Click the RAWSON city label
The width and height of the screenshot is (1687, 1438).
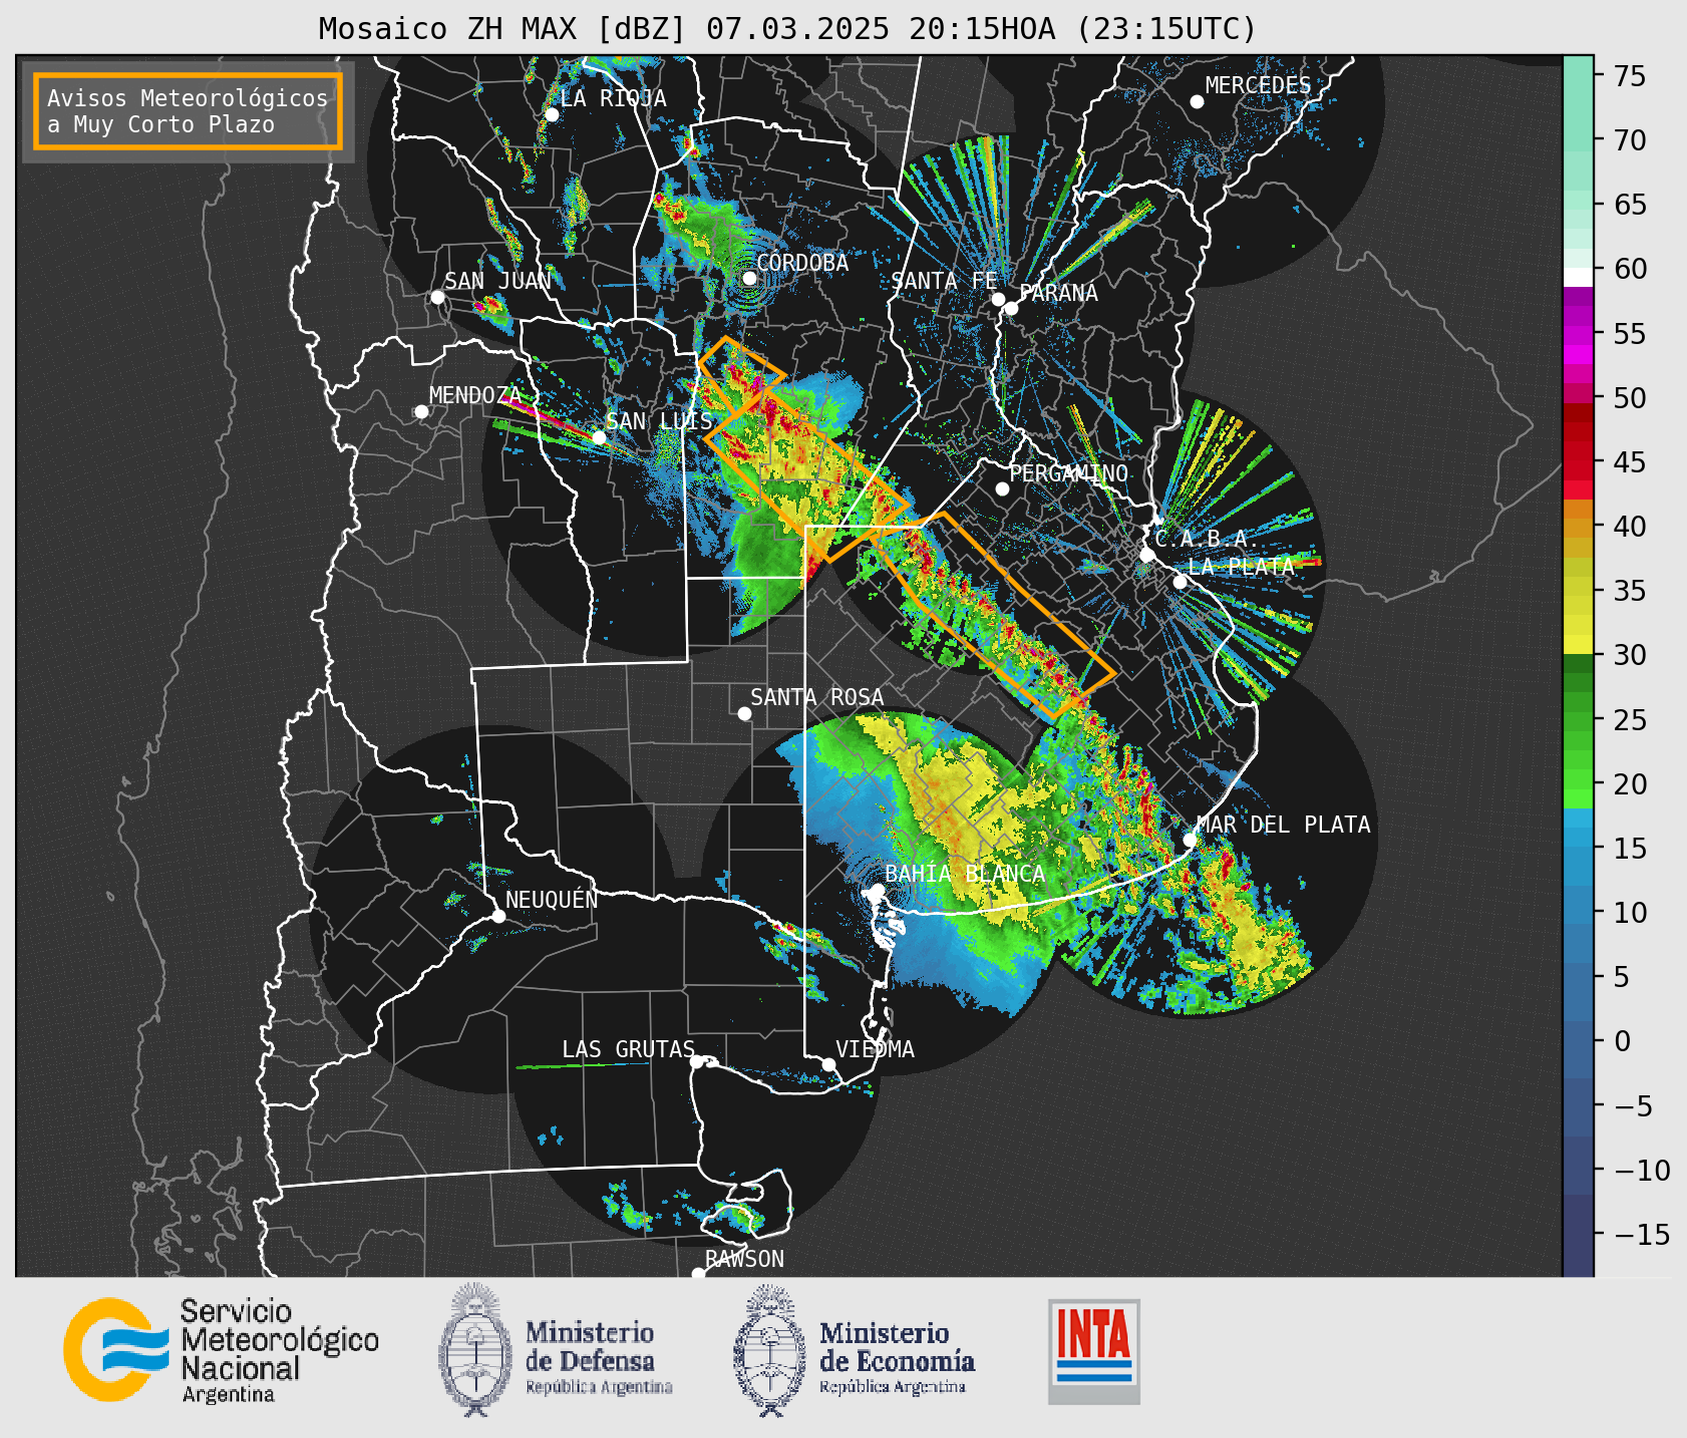click(x=745, y=1259)
